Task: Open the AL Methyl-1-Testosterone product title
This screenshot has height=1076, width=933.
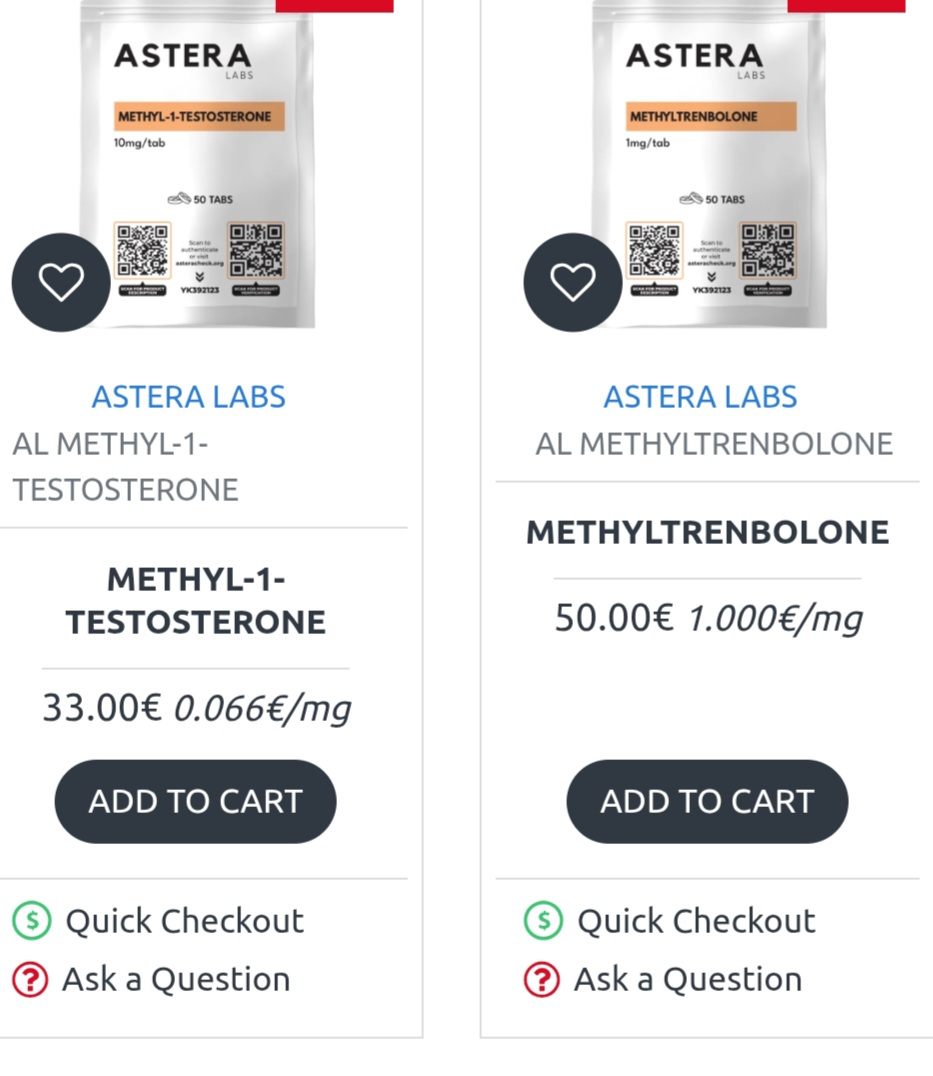Action: tap(125, 466)
